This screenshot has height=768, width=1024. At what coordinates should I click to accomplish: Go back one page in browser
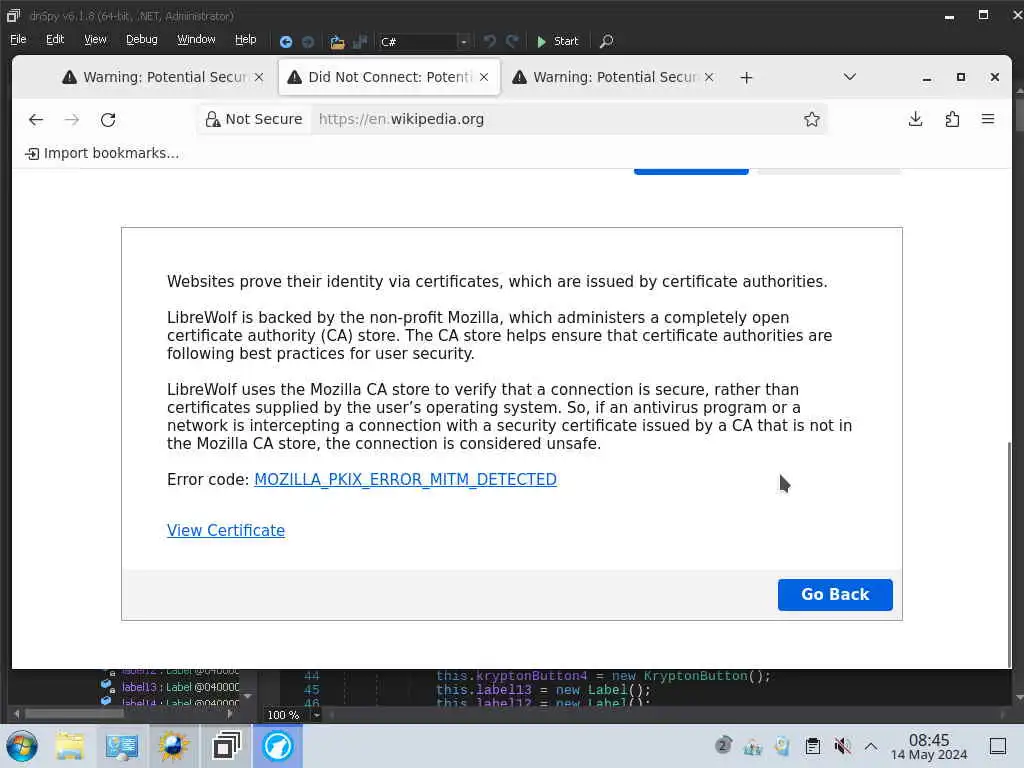(x=36, y=120)
